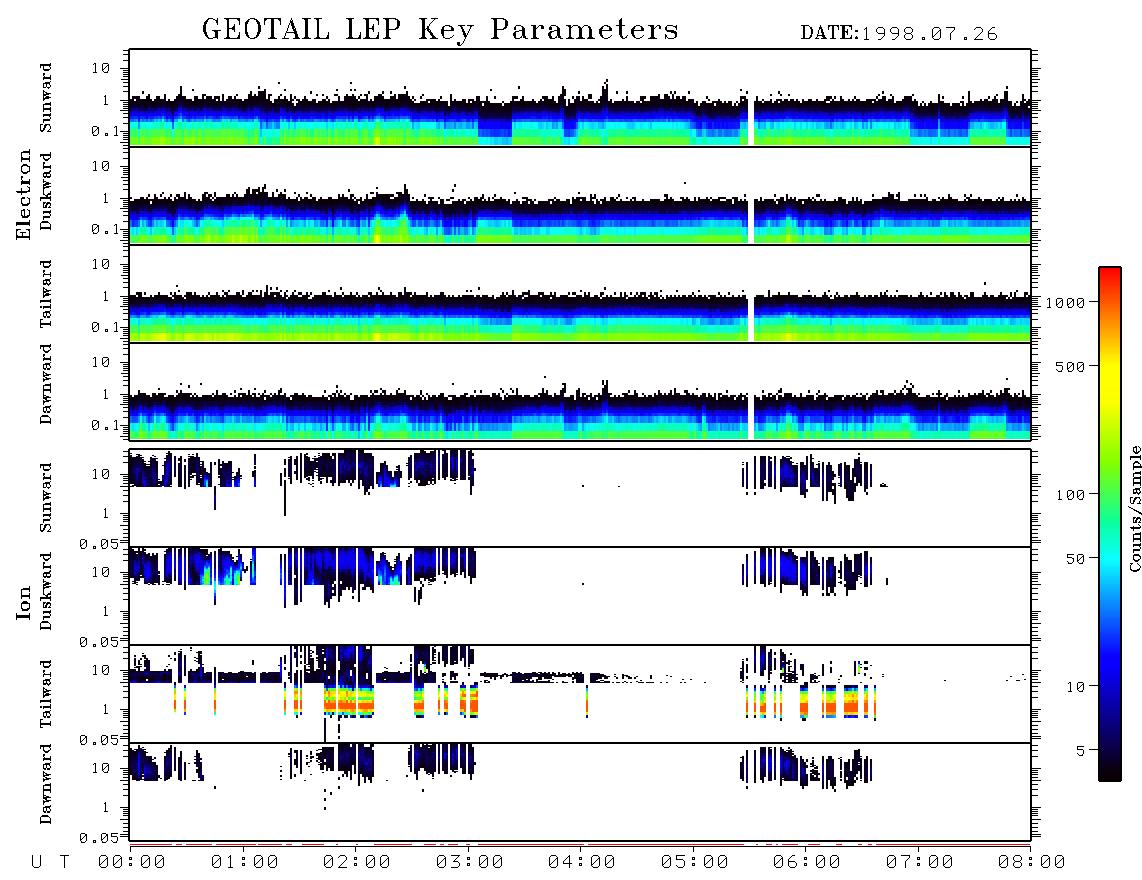Click the rainbow Counts/Sample color bar
This screenshot has height=880, width=1142.
pyautogui.click(x=1109, y=524)
